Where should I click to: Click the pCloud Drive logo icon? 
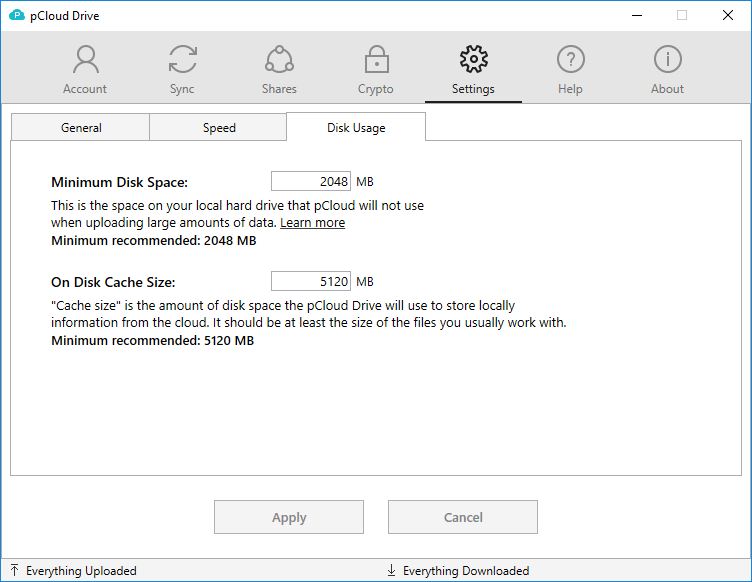(x=17, y=15)
